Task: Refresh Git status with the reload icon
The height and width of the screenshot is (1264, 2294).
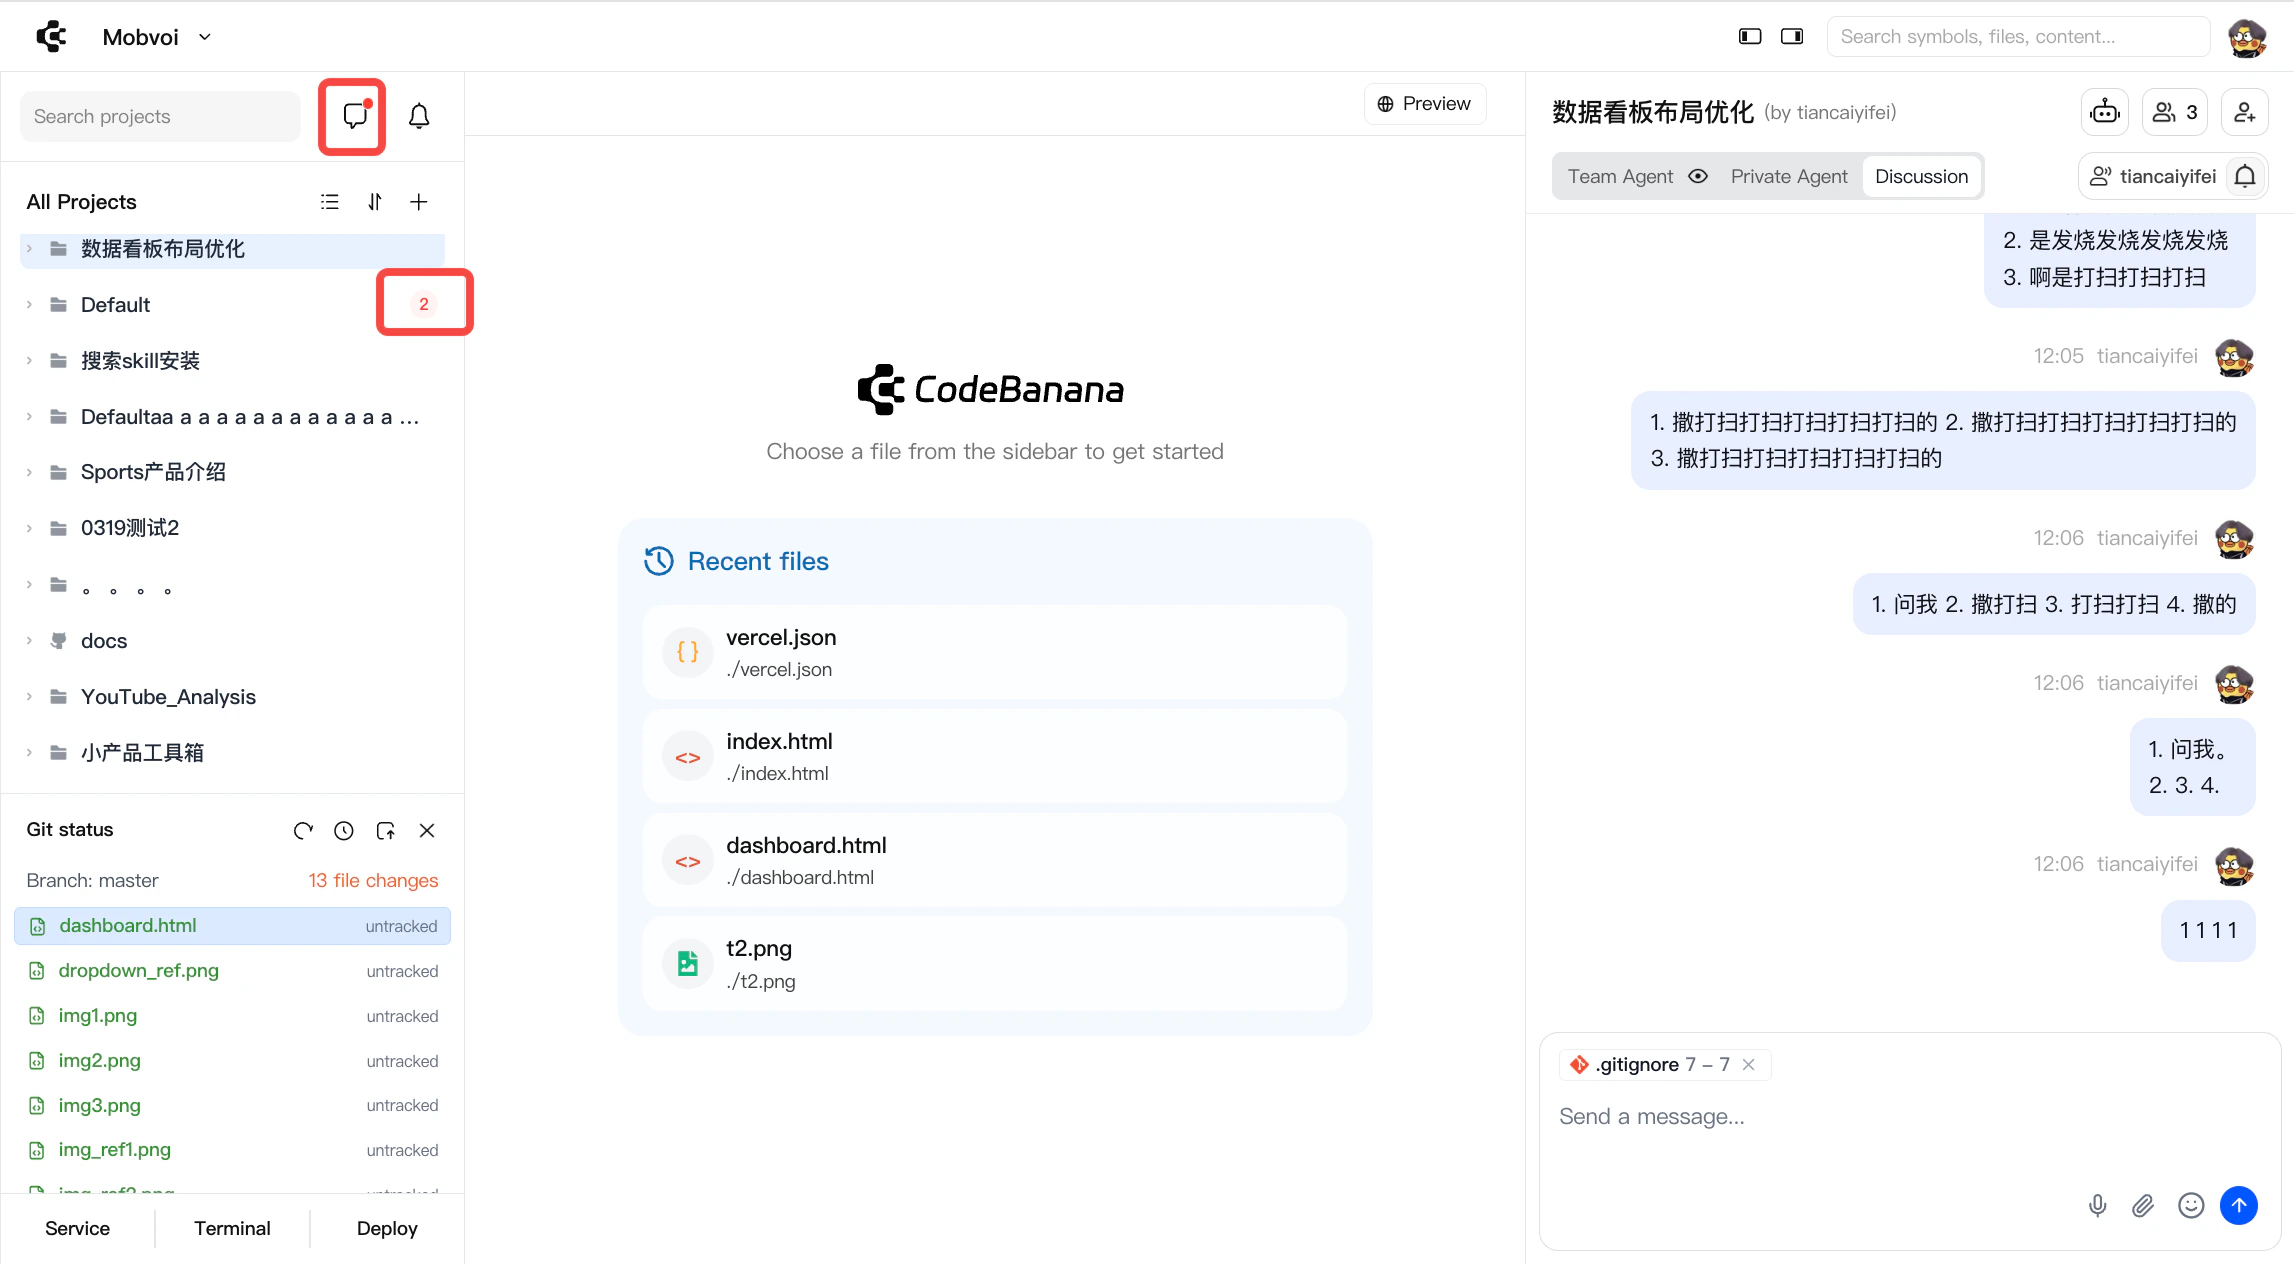Action: coord(303,830)
